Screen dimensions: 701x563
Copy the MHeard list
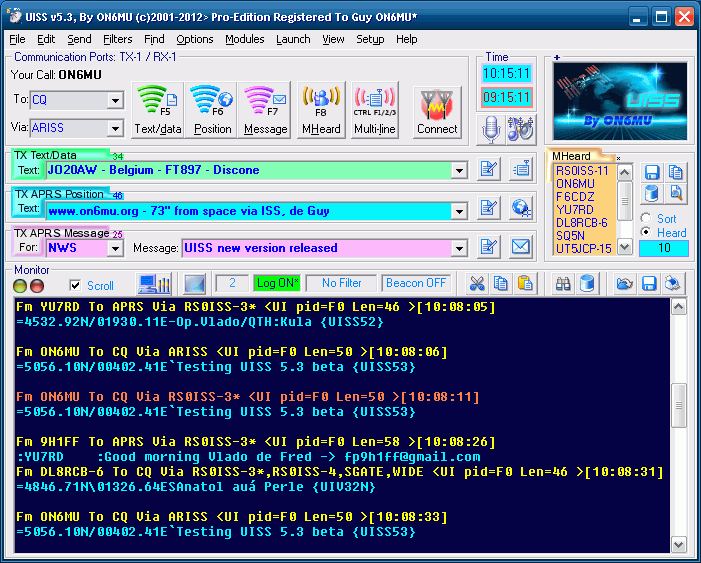coord(676,172)
